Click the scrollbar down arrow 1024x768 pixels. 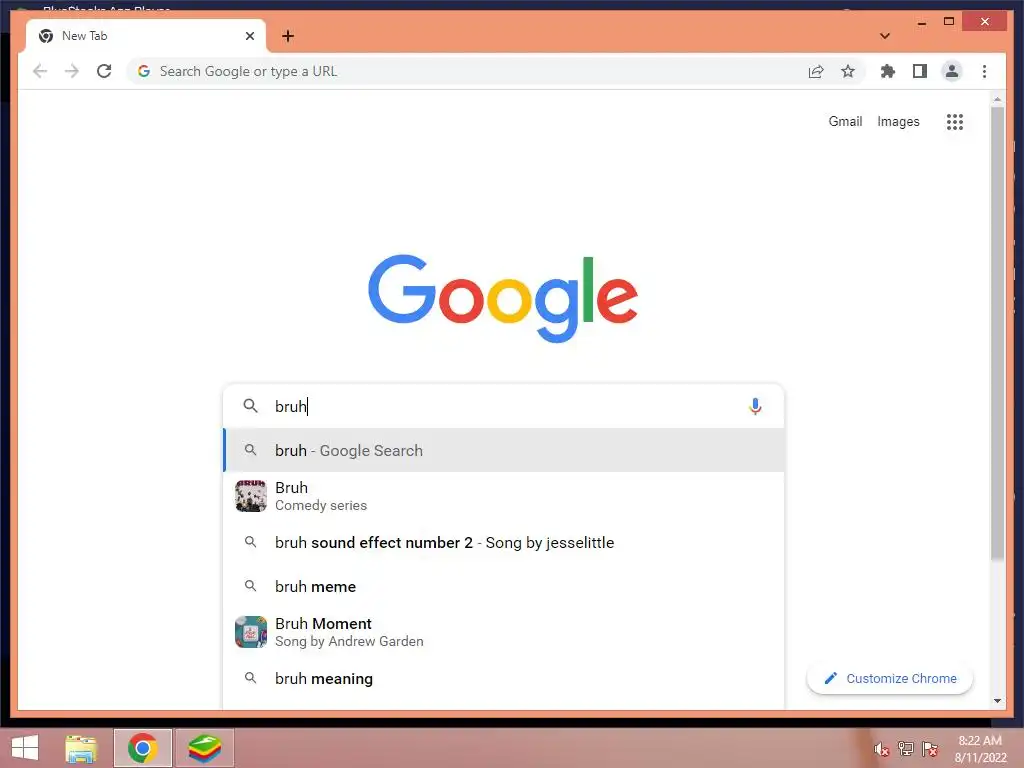tap(997, 701)
